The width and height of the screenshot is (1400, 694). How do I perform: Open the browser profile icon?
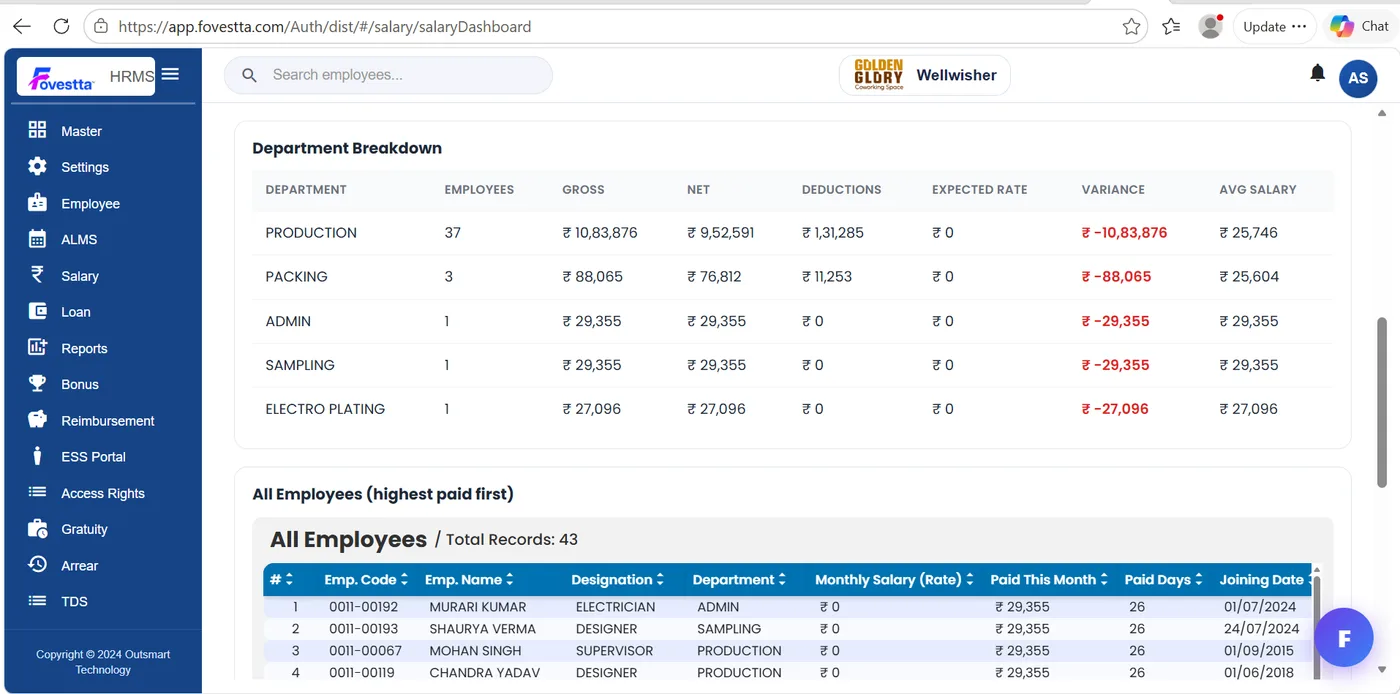pos(1211,27)
